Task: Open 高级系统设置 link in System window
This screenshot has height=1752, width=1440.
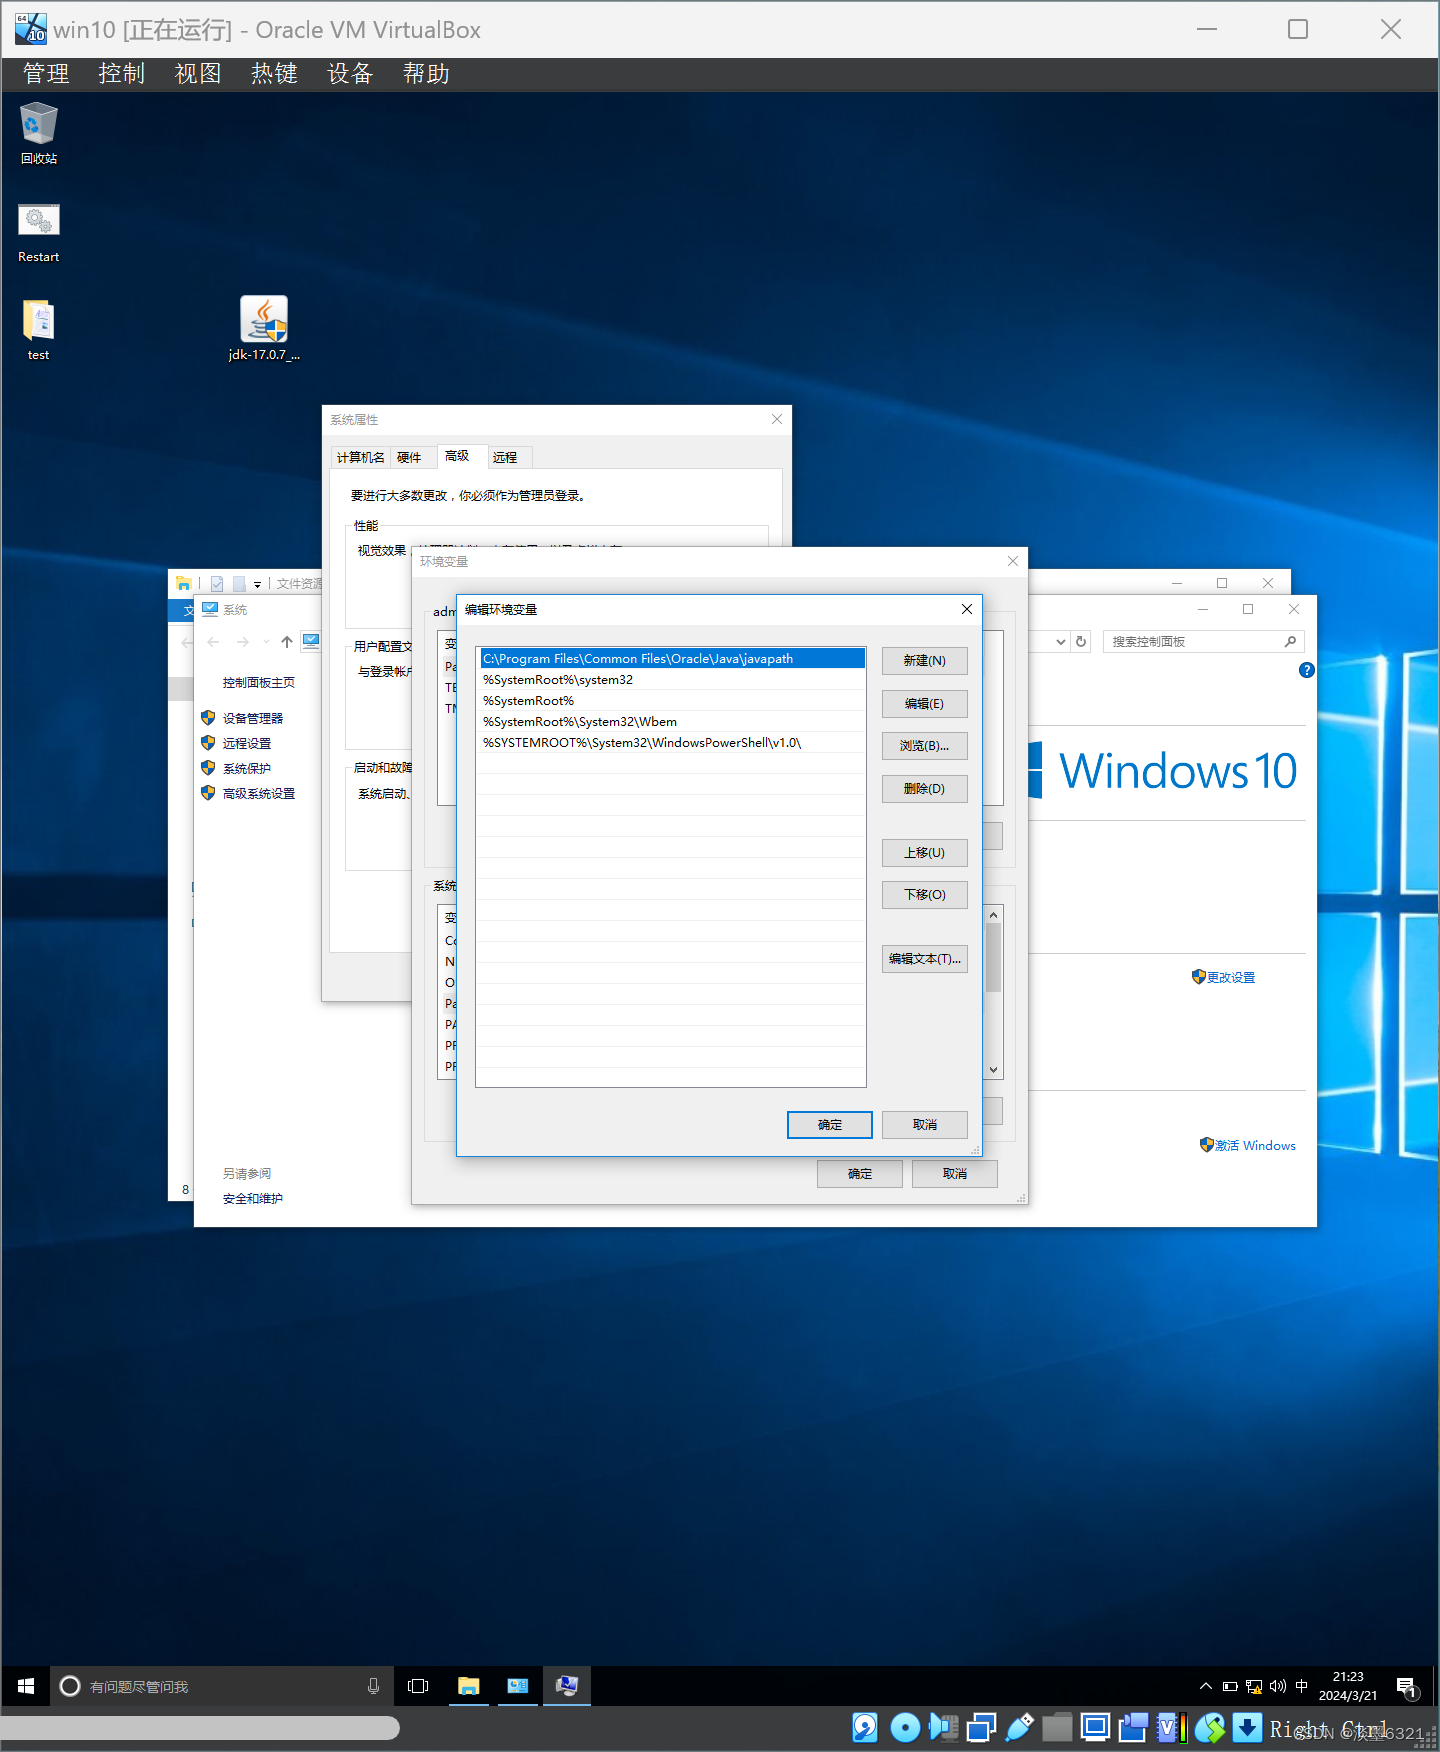Action: point(259,793)
